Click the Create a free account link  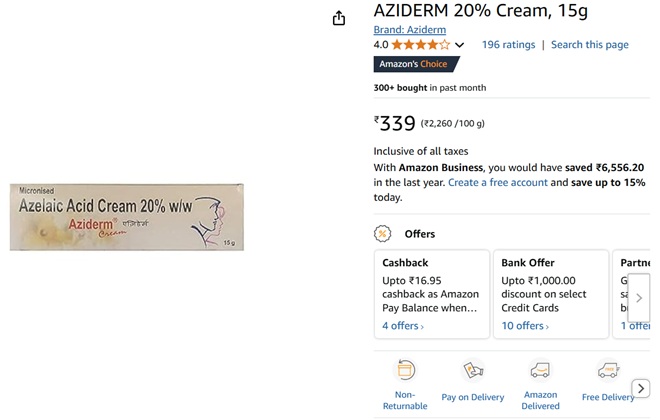498,183
